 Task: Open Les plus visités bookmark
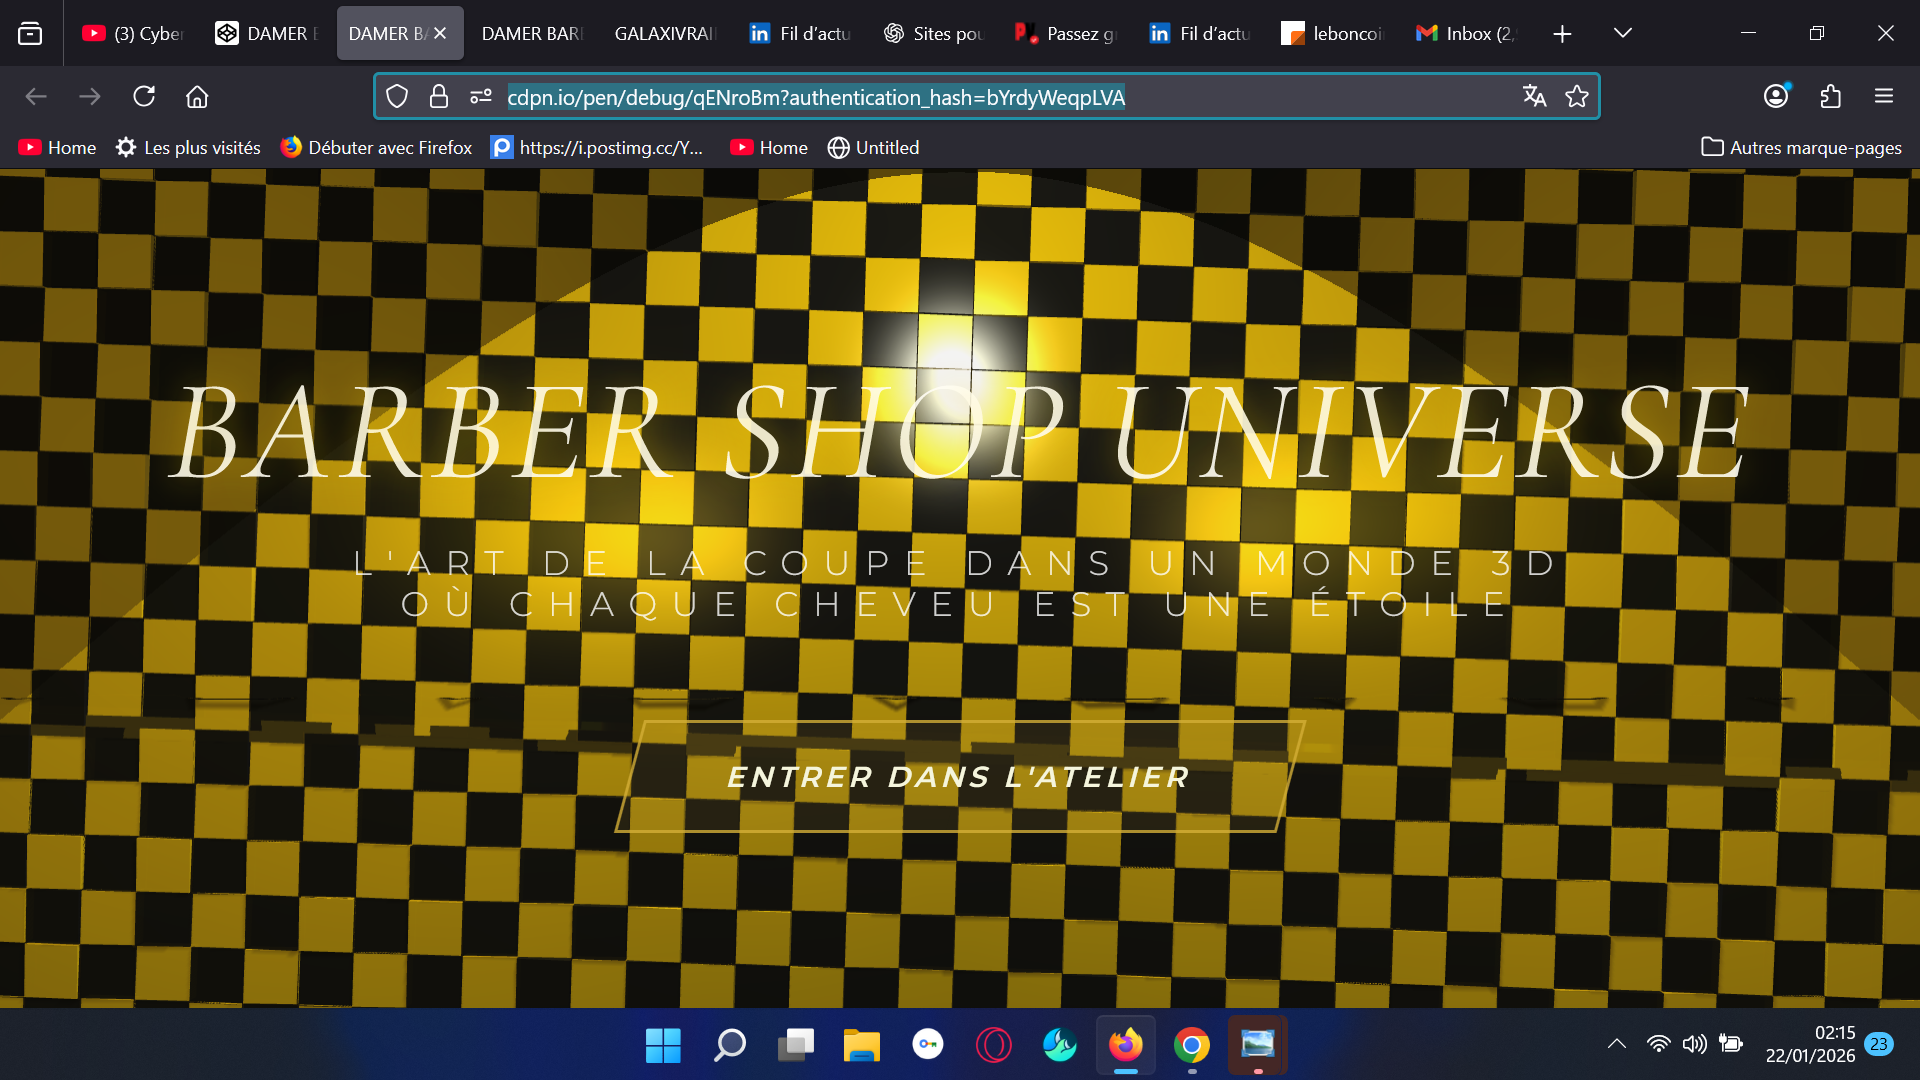click(x=188, y=148)
